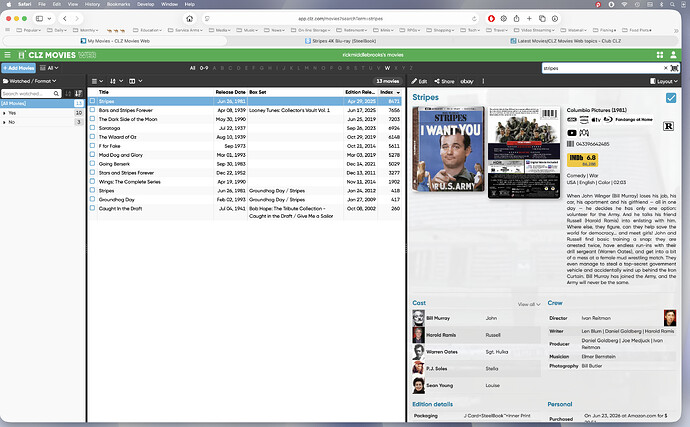Toggle the Safari sidebar icon
Viewport: 690px width, 427px height.
[x=40, y=18]
